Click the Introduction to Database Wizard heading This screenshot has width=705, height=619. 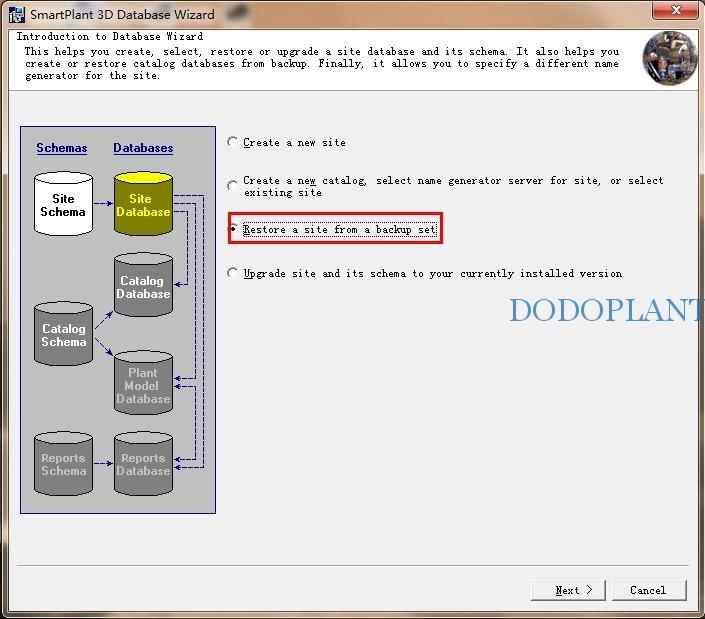[x=110, y=36]
